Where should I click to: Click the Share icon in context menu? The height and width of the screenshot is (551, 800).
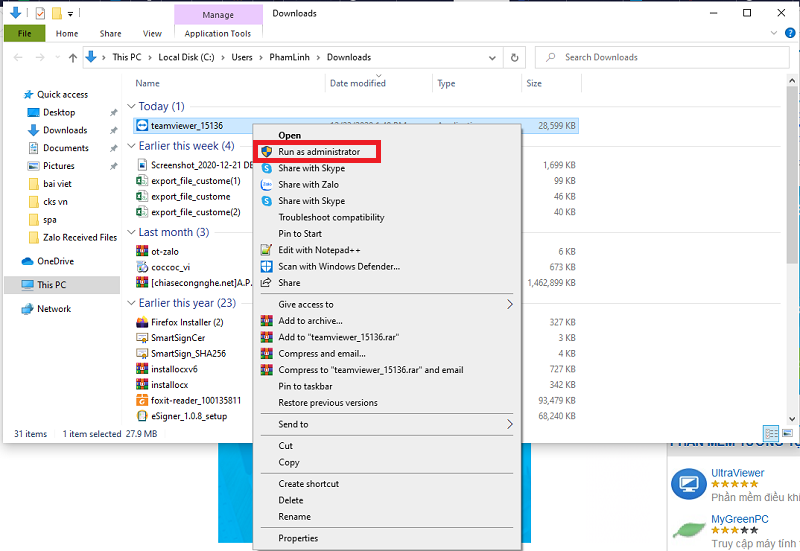[266, 283]
